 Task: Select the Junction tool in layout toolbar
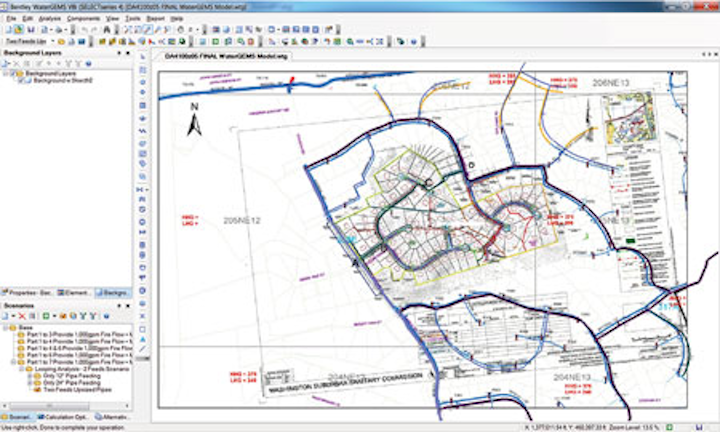point(143,82)
